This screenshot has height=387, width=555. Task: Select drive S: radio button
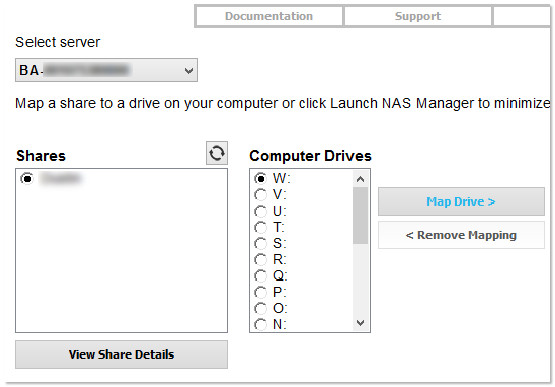pyautogui.click(x=261, y=244)
